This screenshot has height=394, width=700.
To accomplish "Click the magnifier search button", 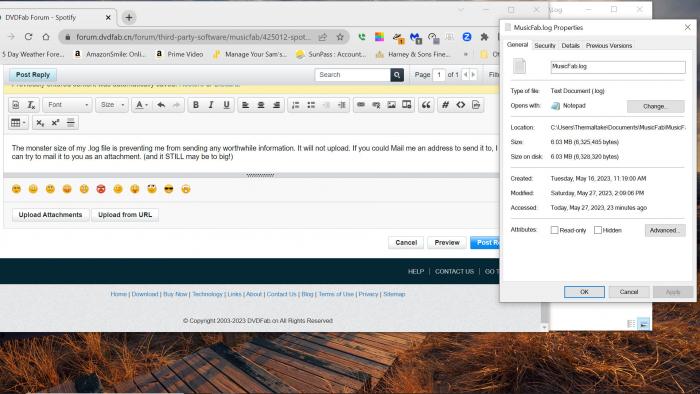I will (397, 75).
